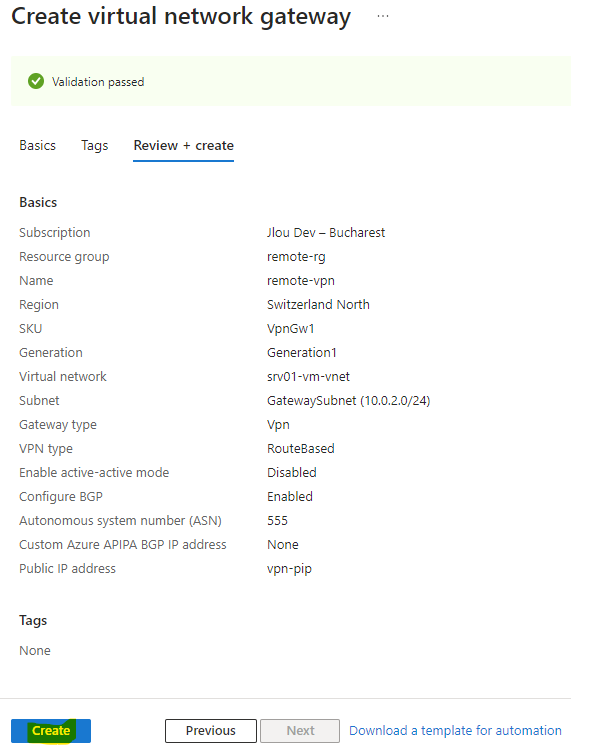597x747 pixels.
Task: Click the VpnGw1 SKU value
Action: [x=291, y=329]
